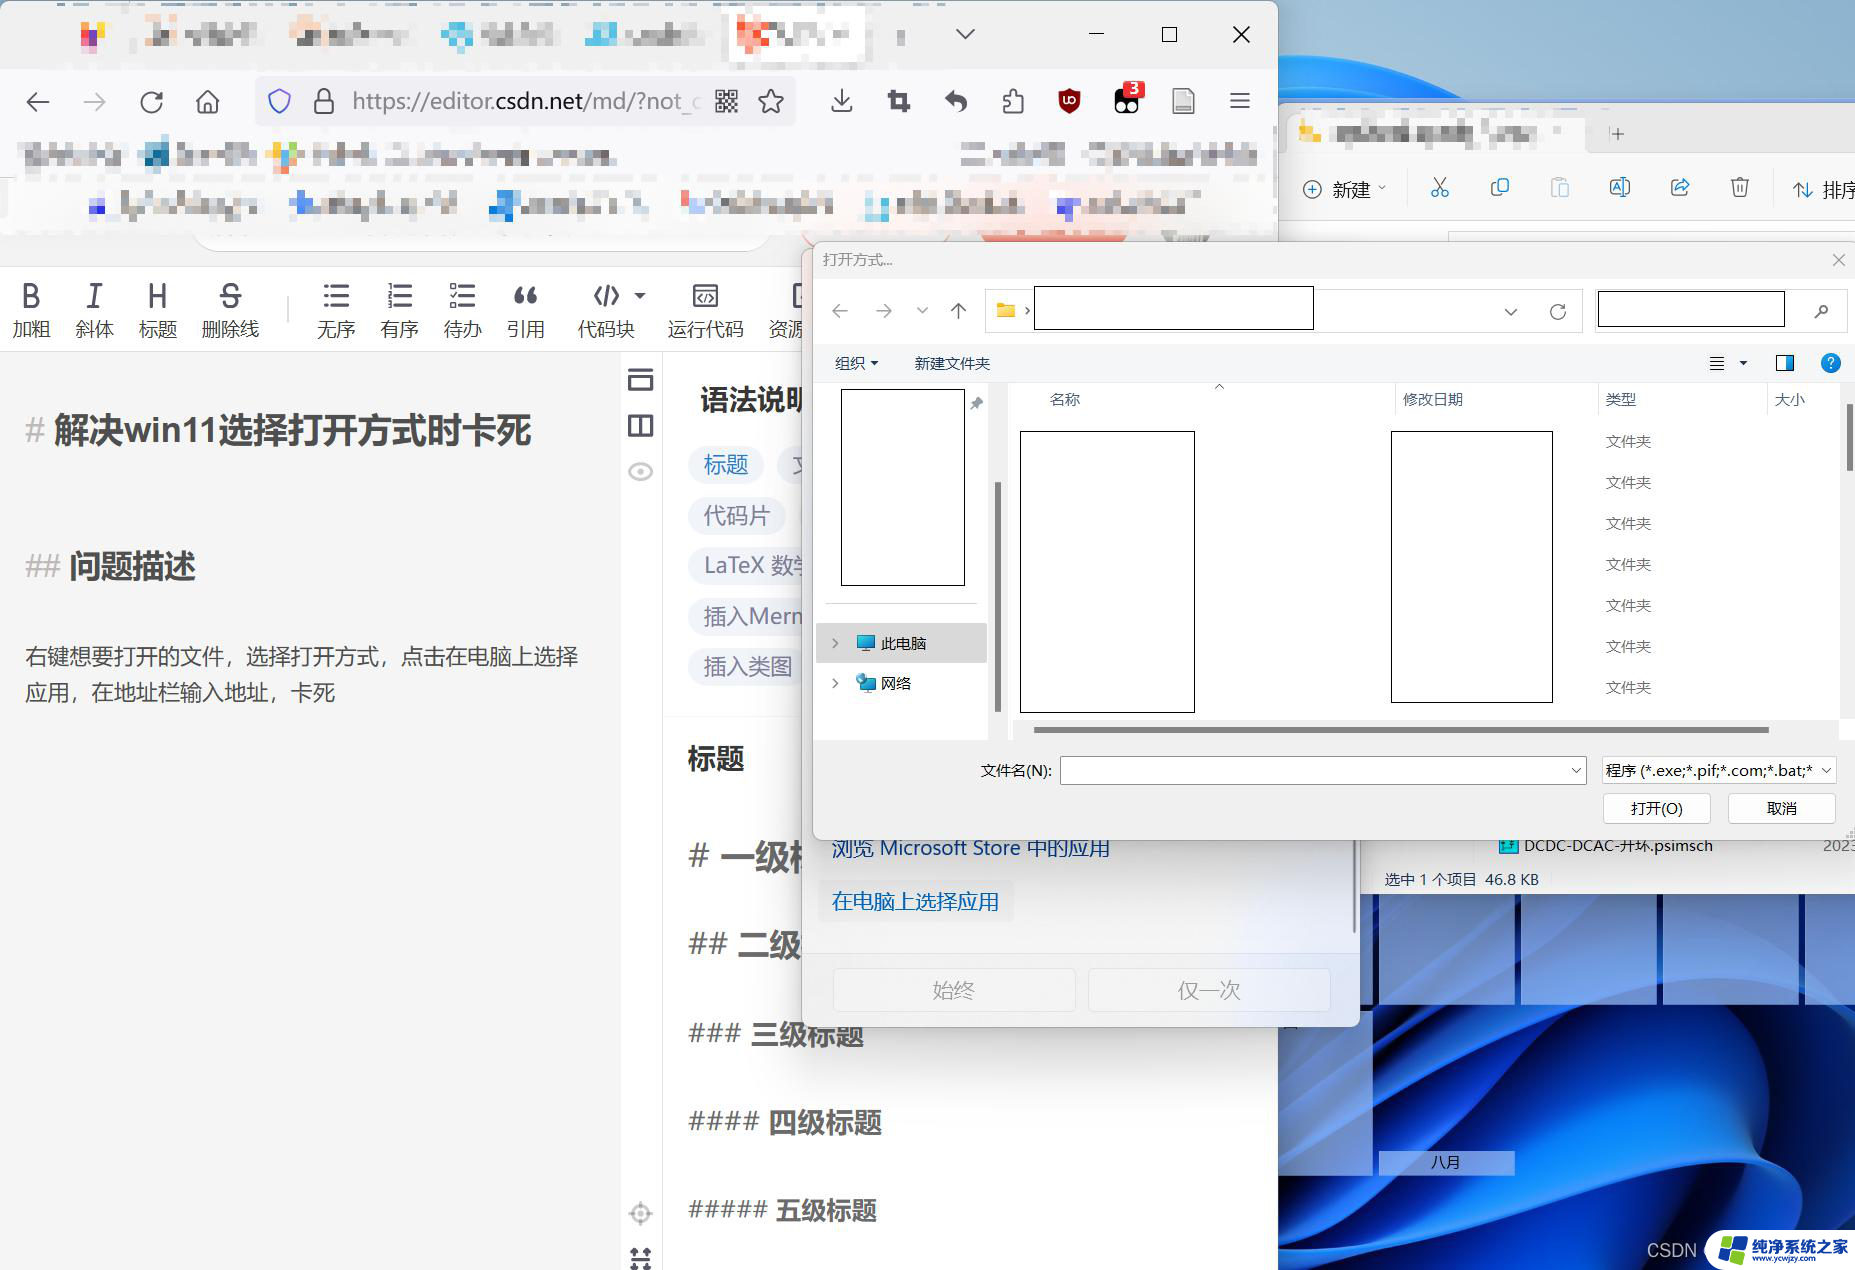
Task: Add new tab in File Explorer
Action: [1617, 133]
